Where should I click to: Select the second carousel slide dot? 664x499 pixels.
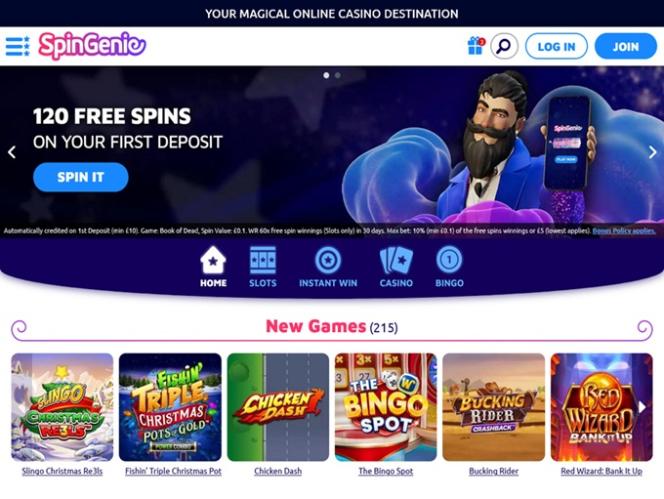pos(338,75)
